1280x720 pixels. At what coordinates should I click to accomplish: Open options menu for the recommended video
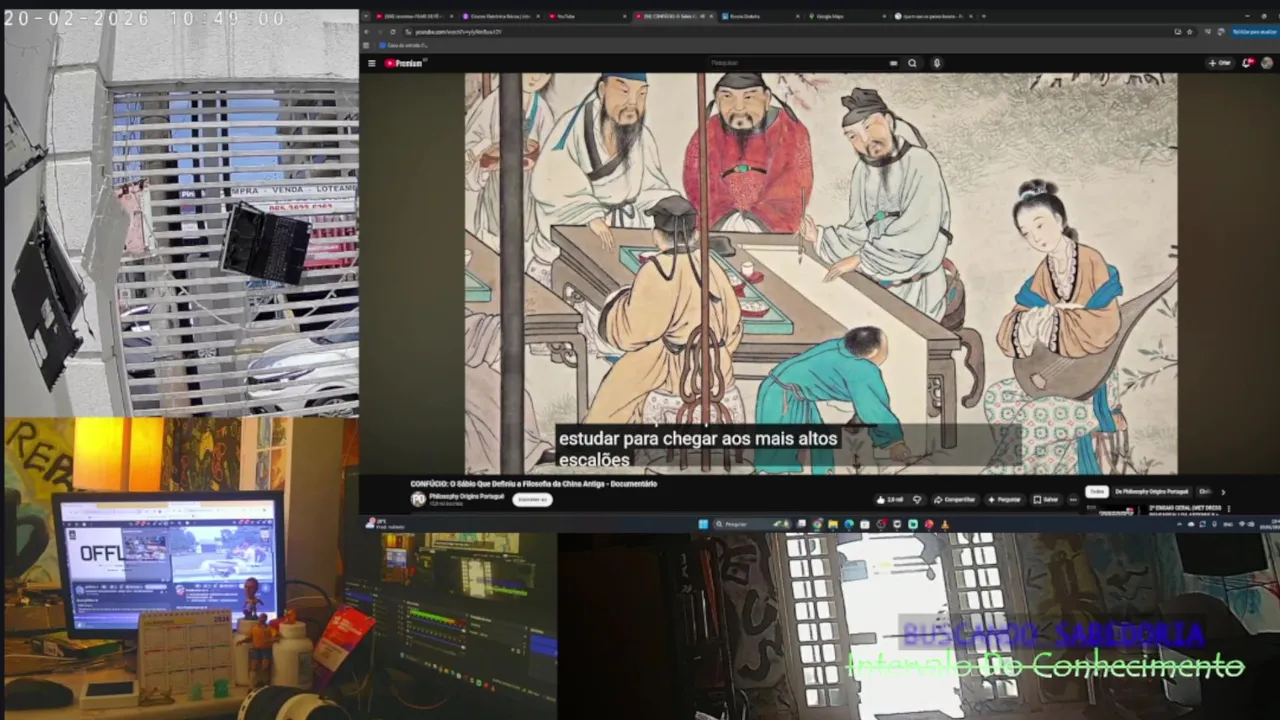click(1229, 509)
